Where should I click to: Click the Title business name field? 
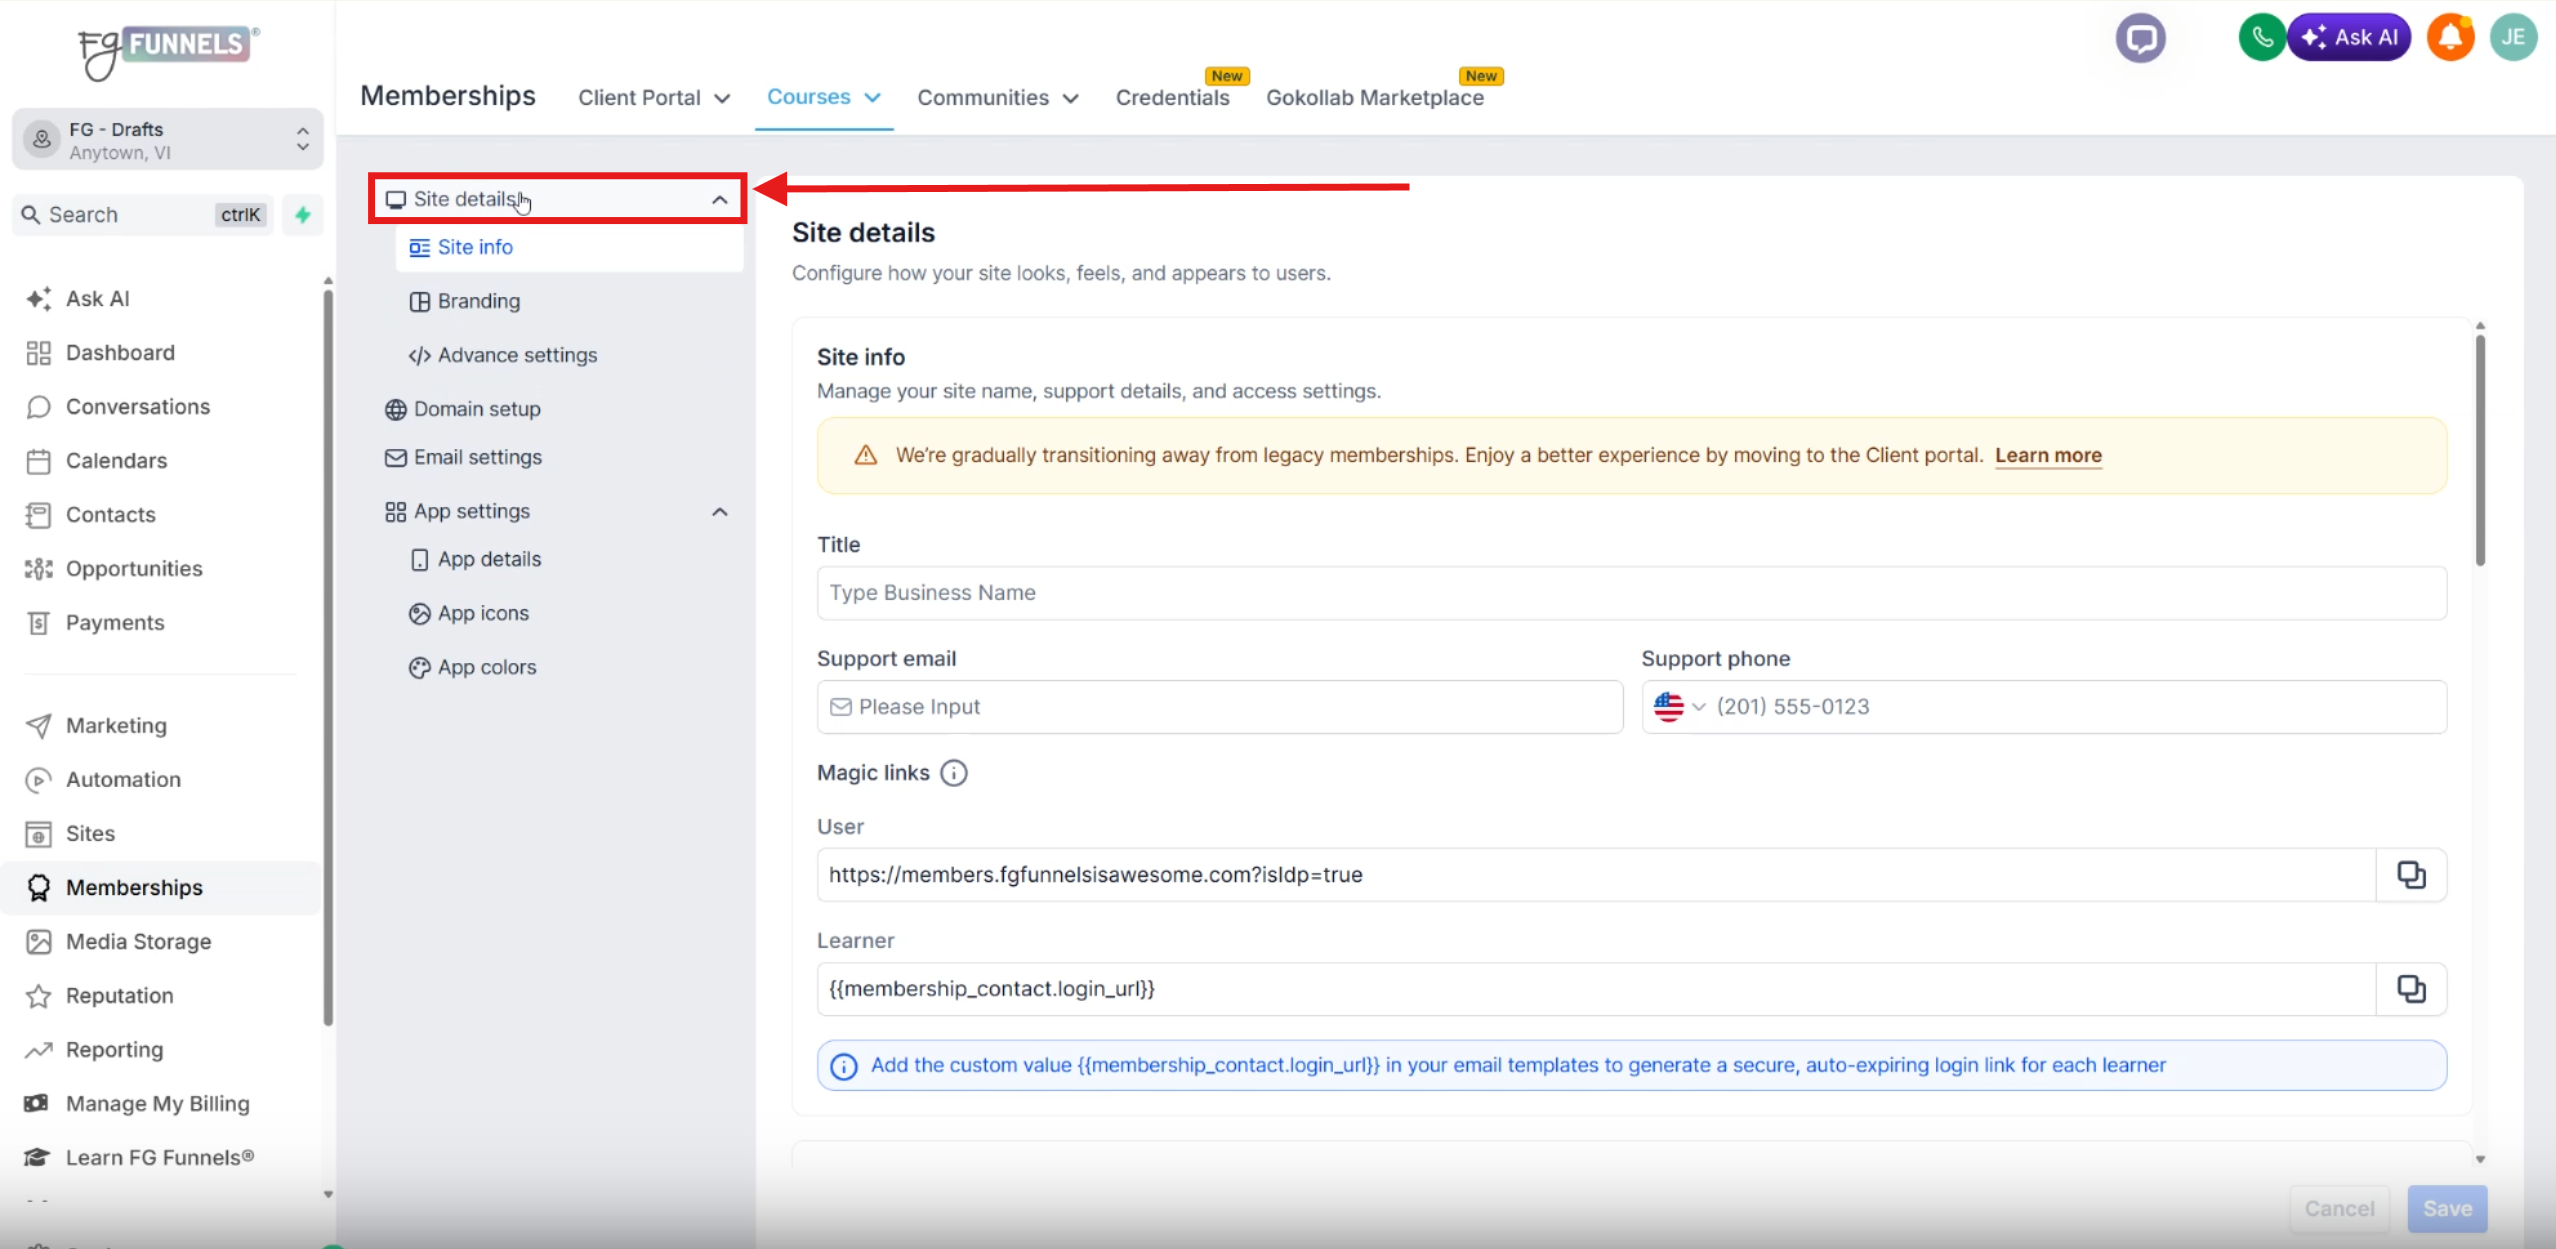pos(1631,593)
